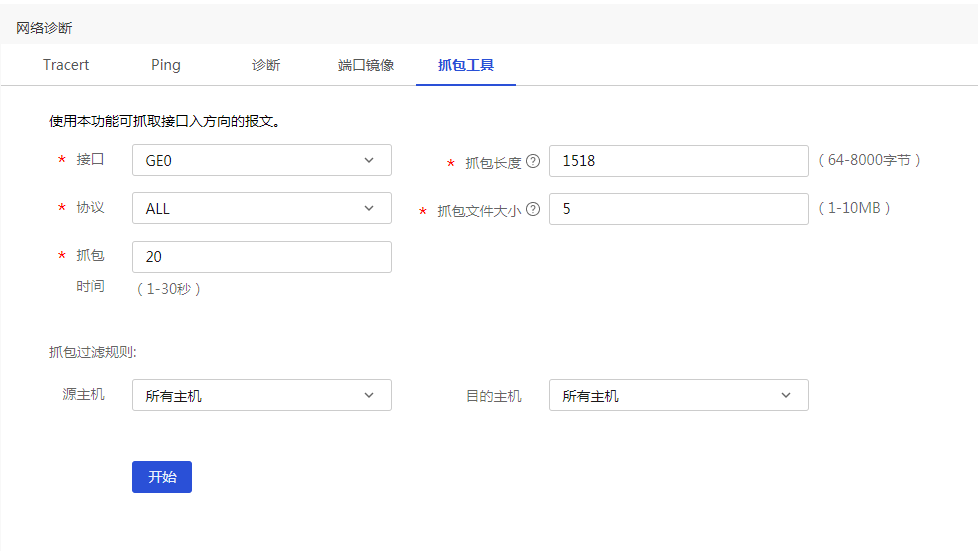Click help icon next to 抓包文件大小
Screen dimensions: 978x551
[x=533, y=210]
